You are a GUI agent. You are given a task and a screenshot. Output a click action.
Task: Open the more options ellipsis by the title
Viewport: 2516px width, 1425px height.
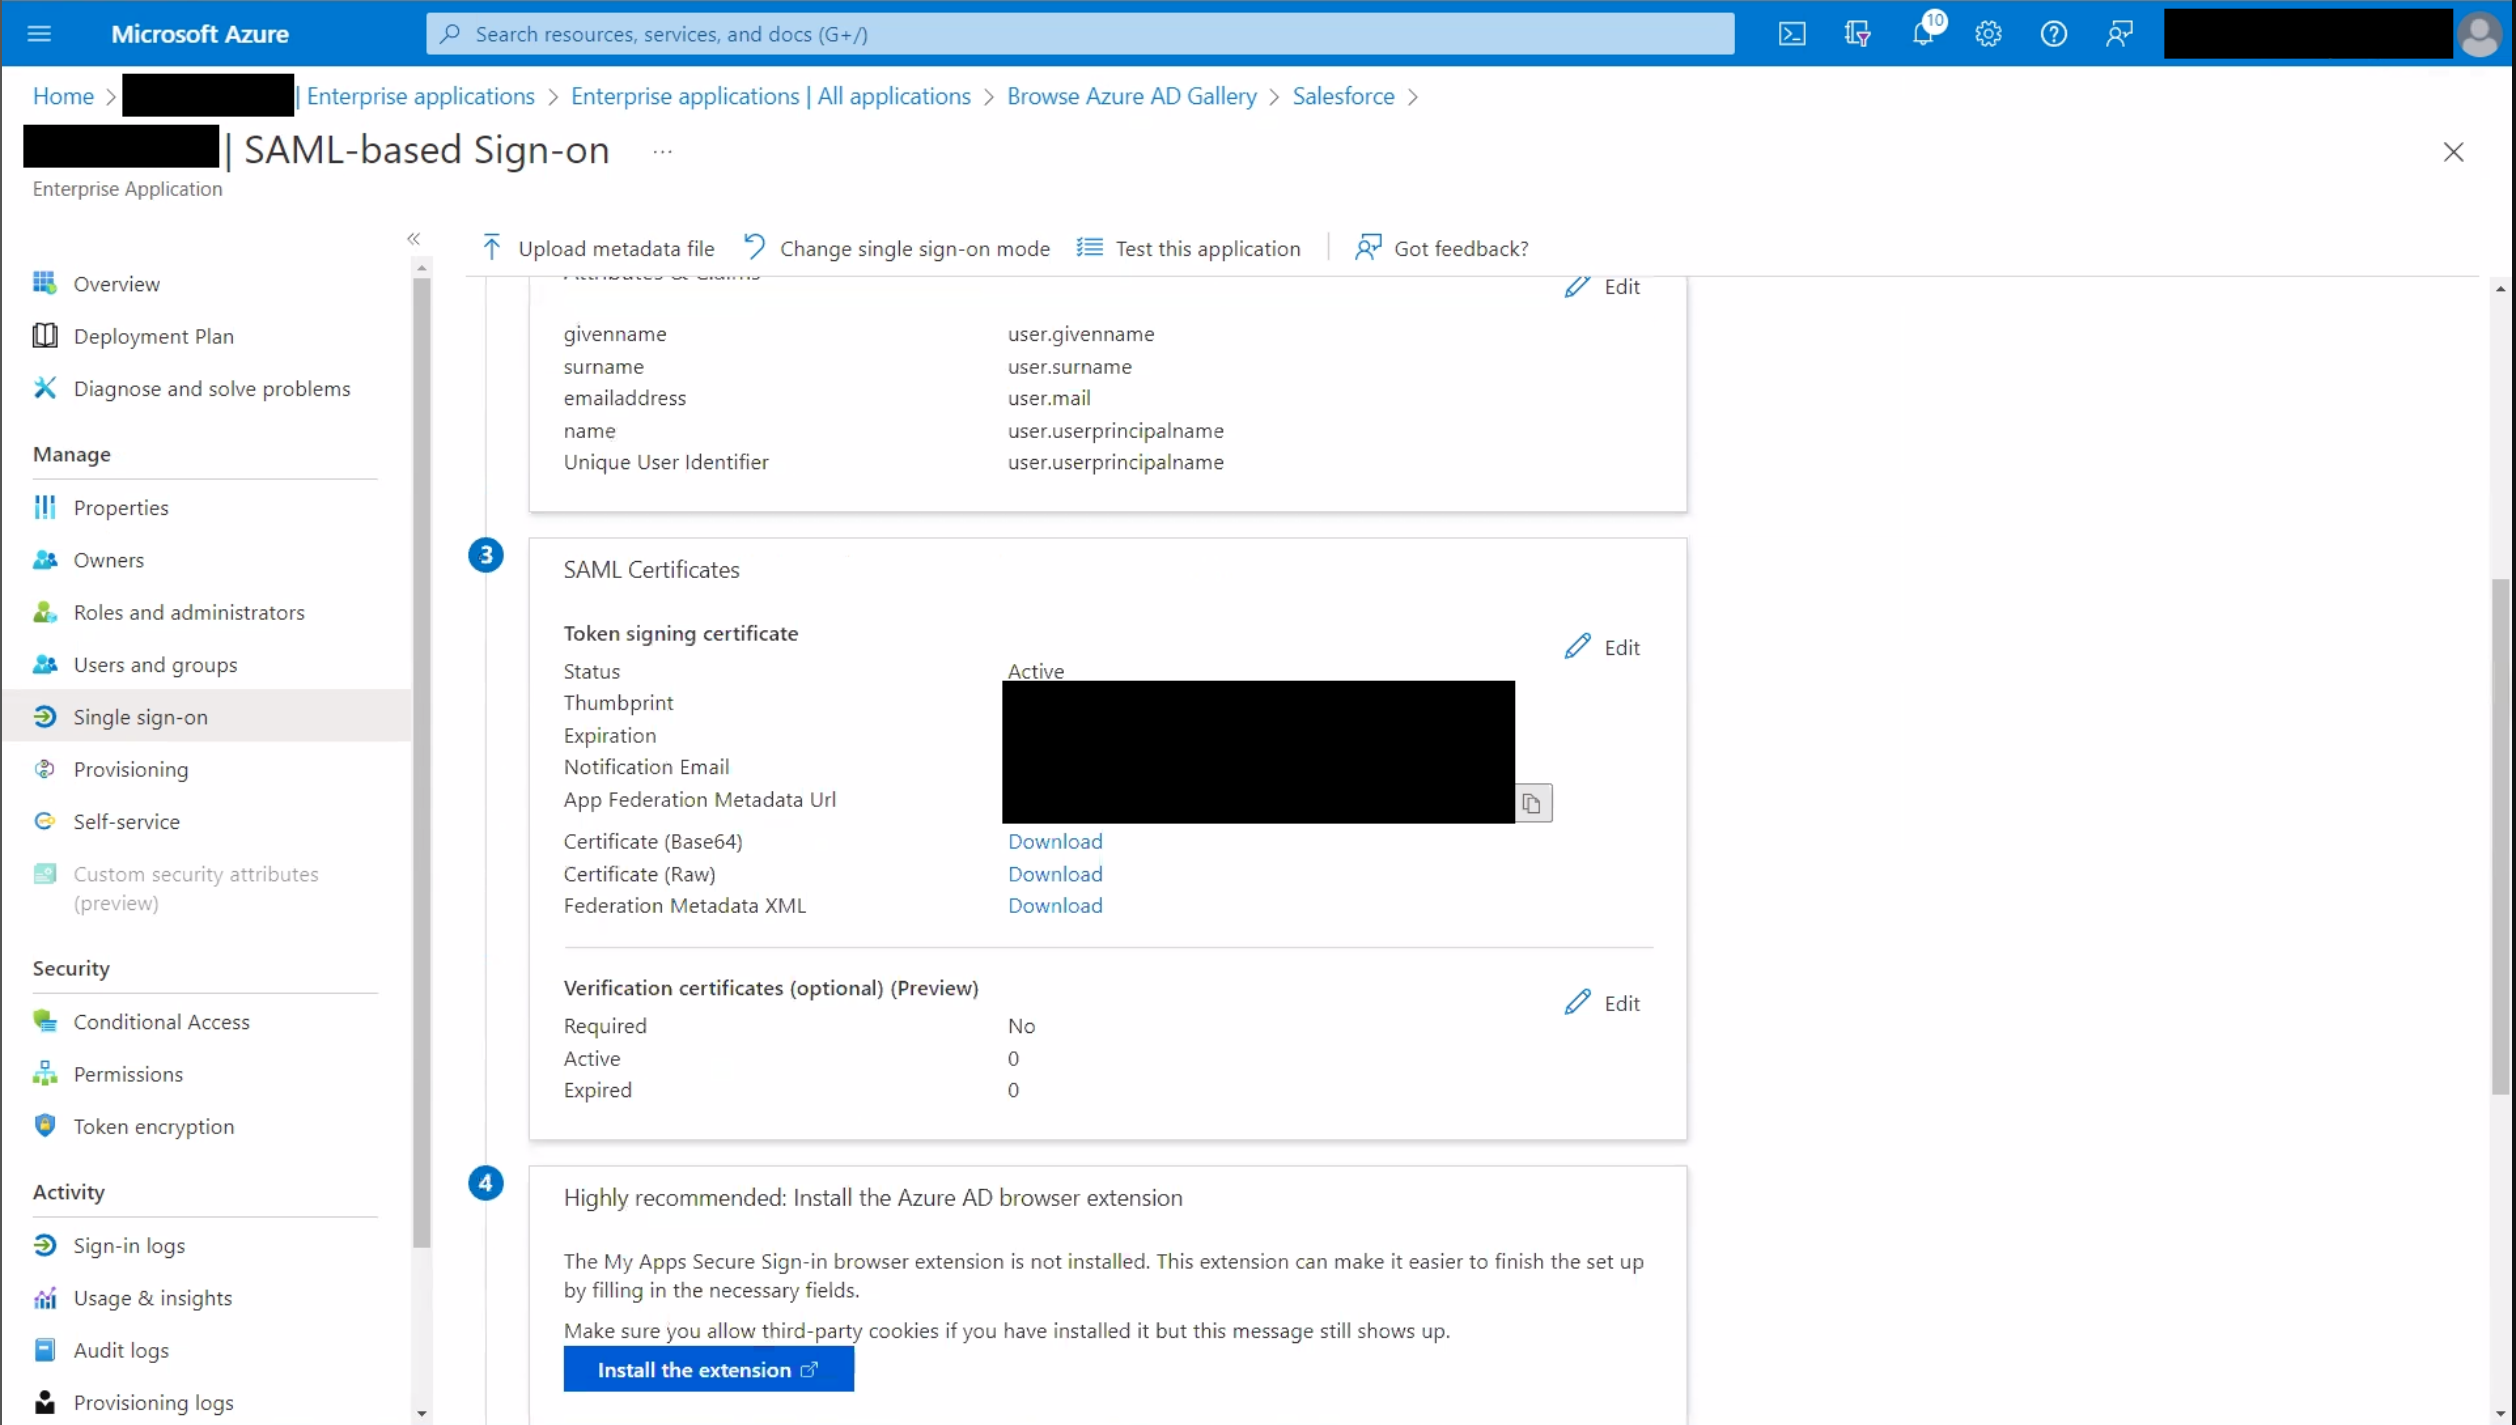point(662,152)
